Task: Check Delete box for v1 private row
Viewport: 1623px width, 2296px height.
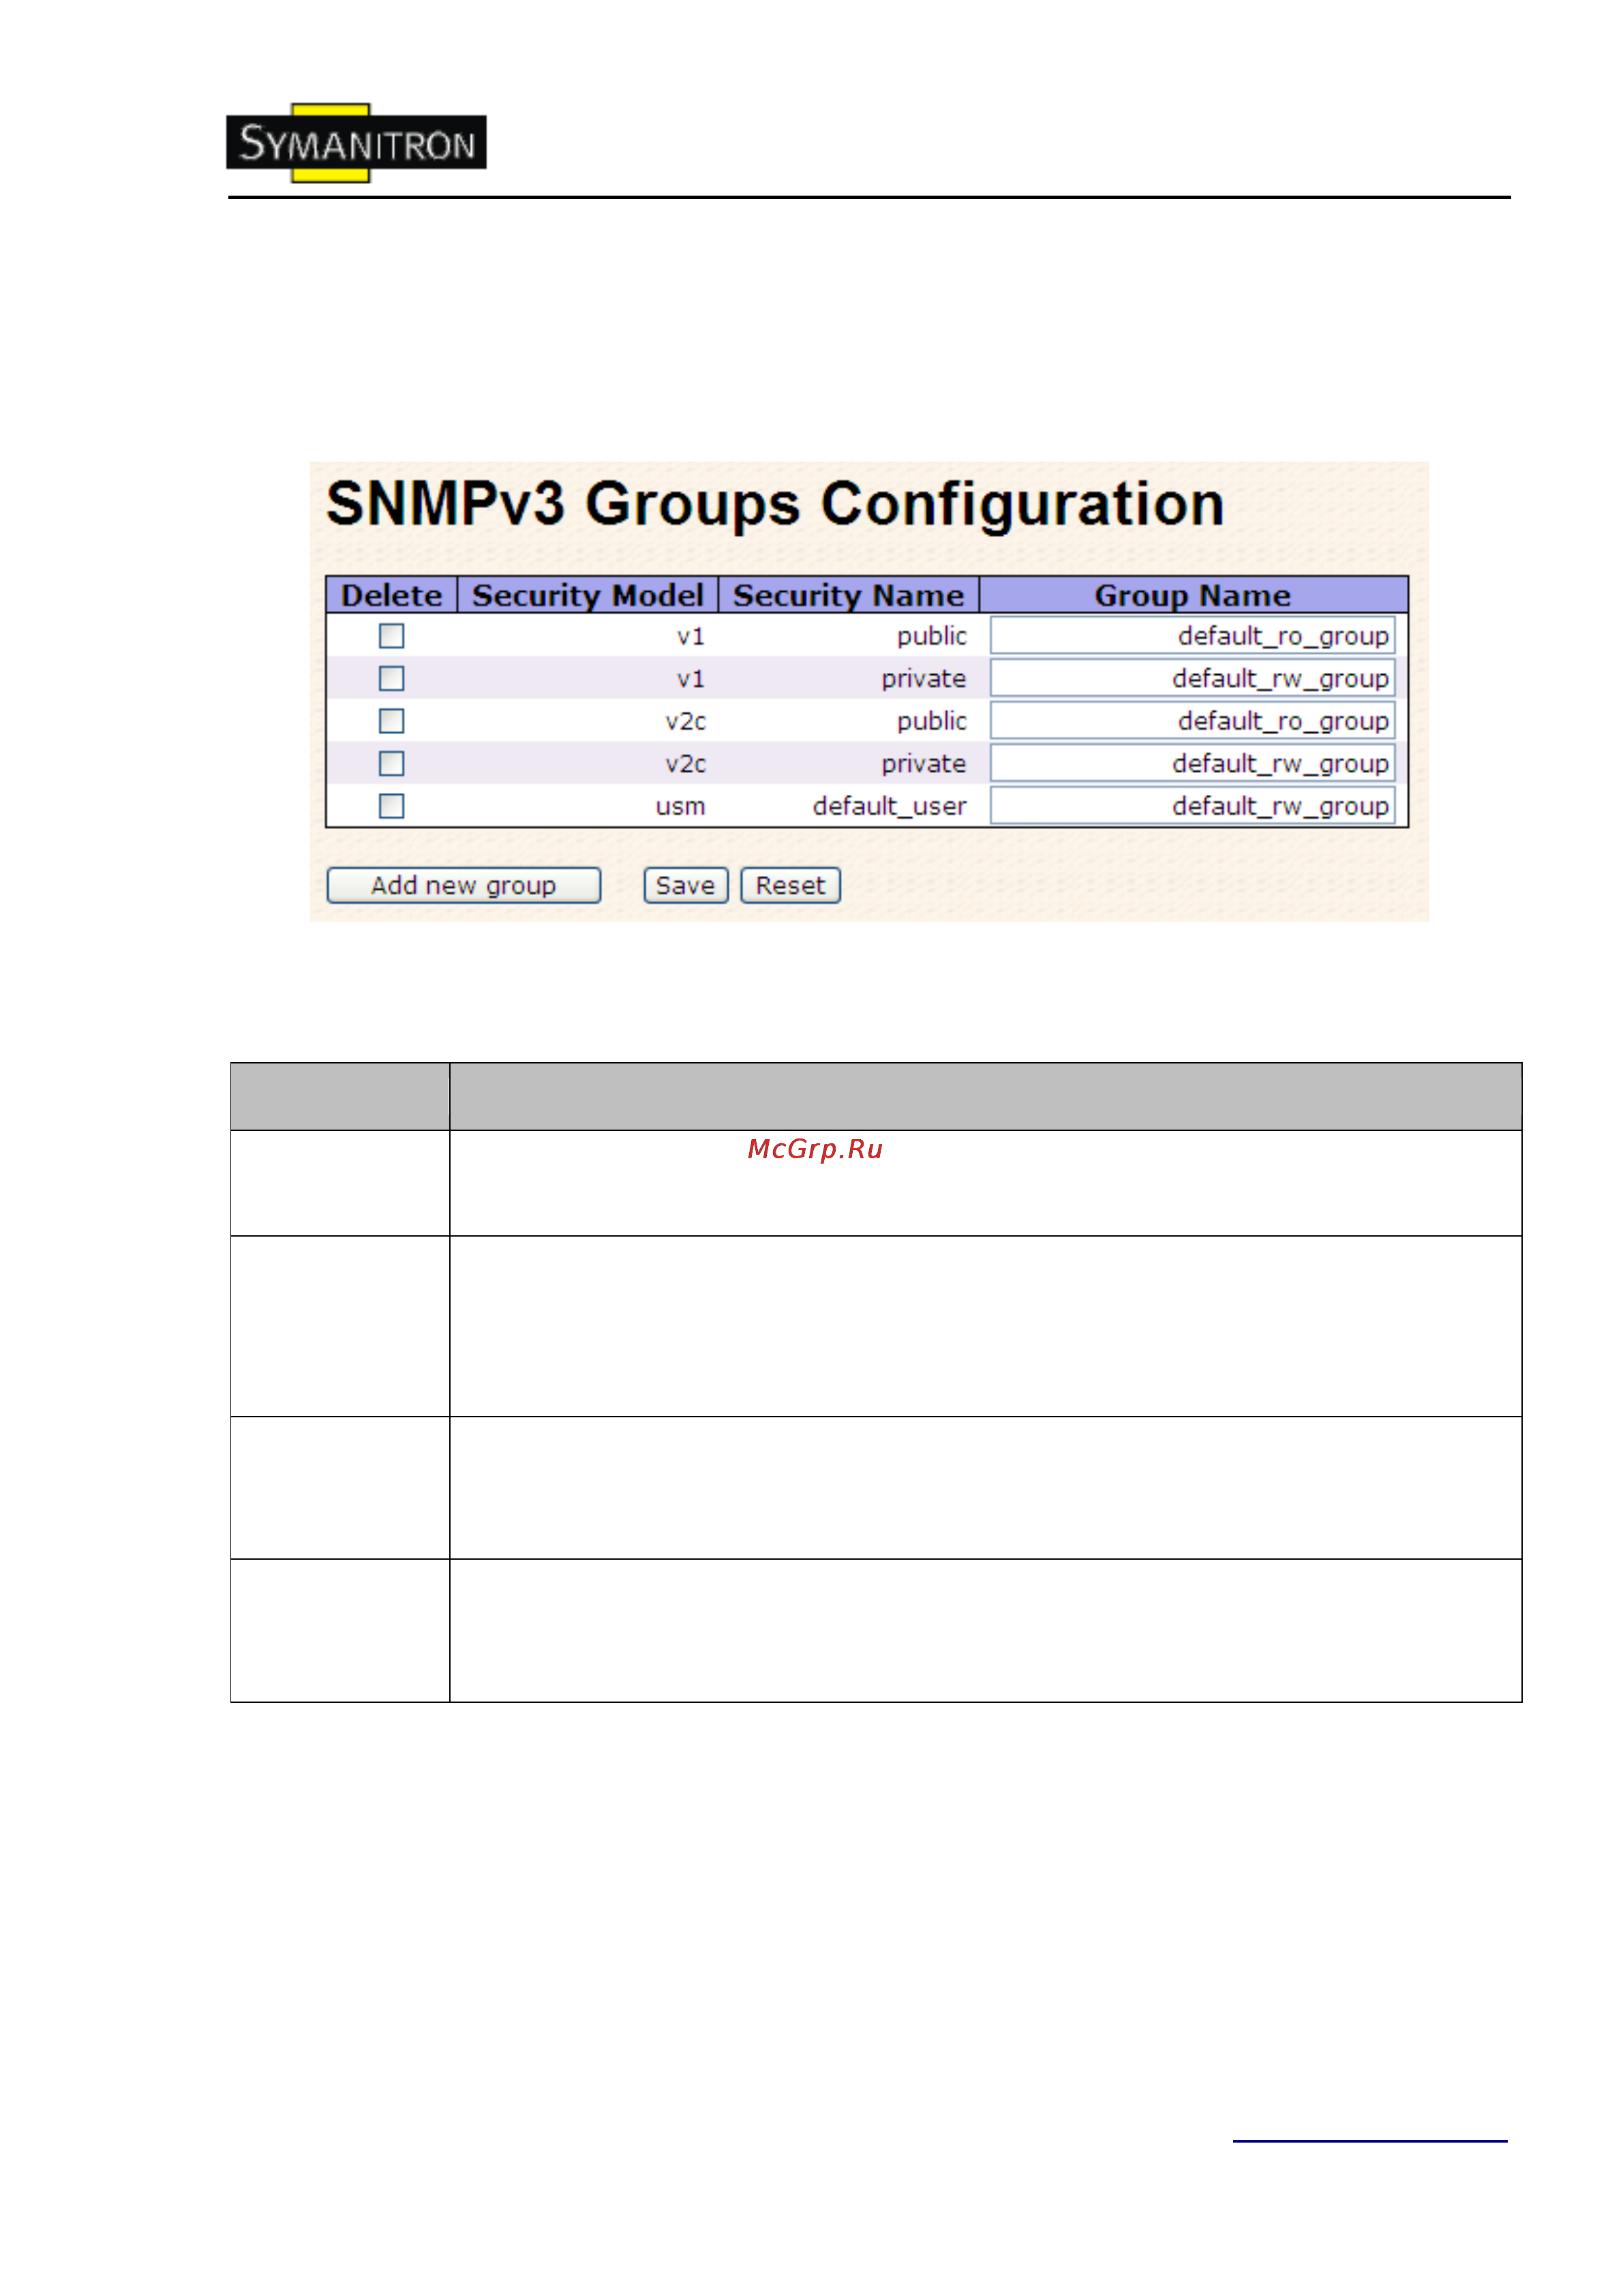Action: pos(391,679)
